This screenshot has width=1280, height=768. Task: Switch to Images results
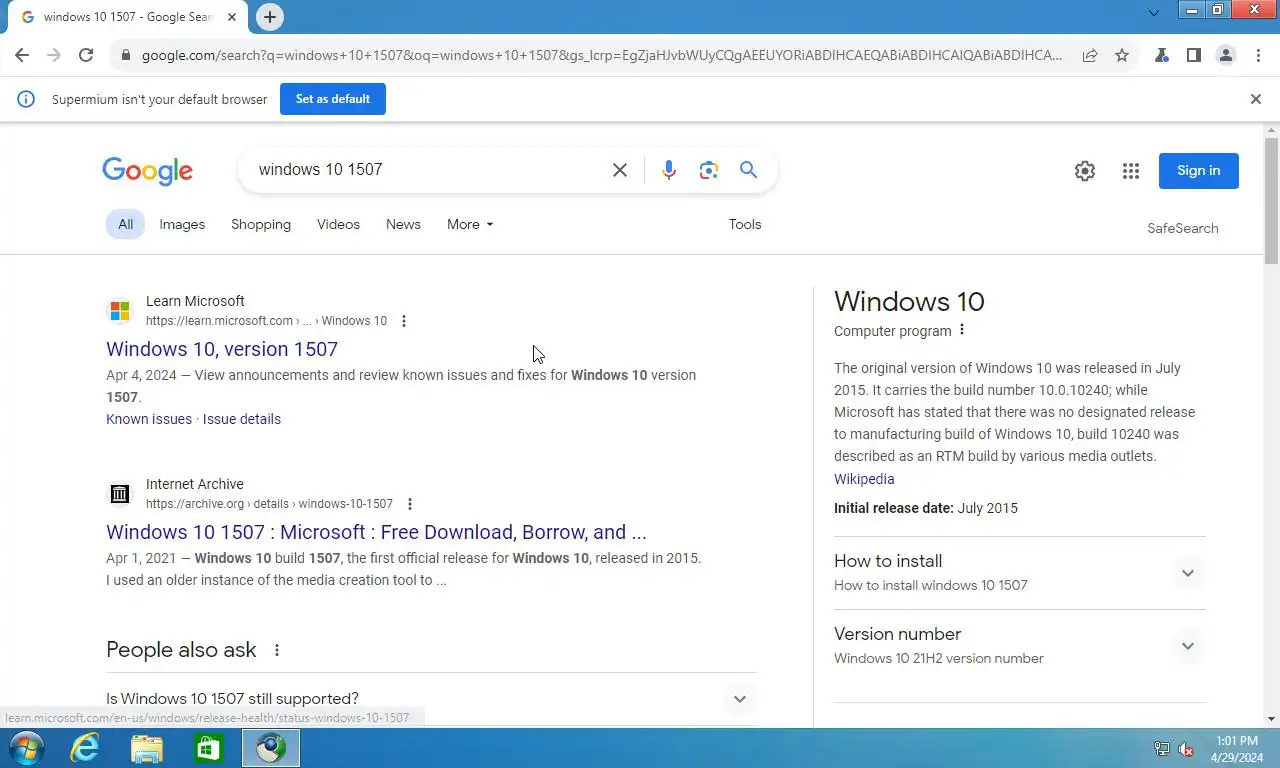[x=182, y=224]
